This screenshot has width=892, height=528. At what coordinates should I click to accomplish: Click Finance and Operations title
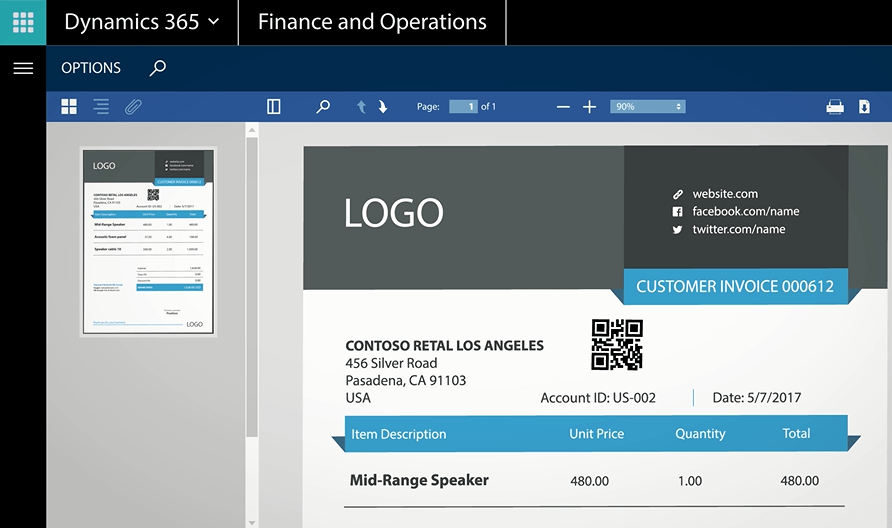(x=372, y=22)
